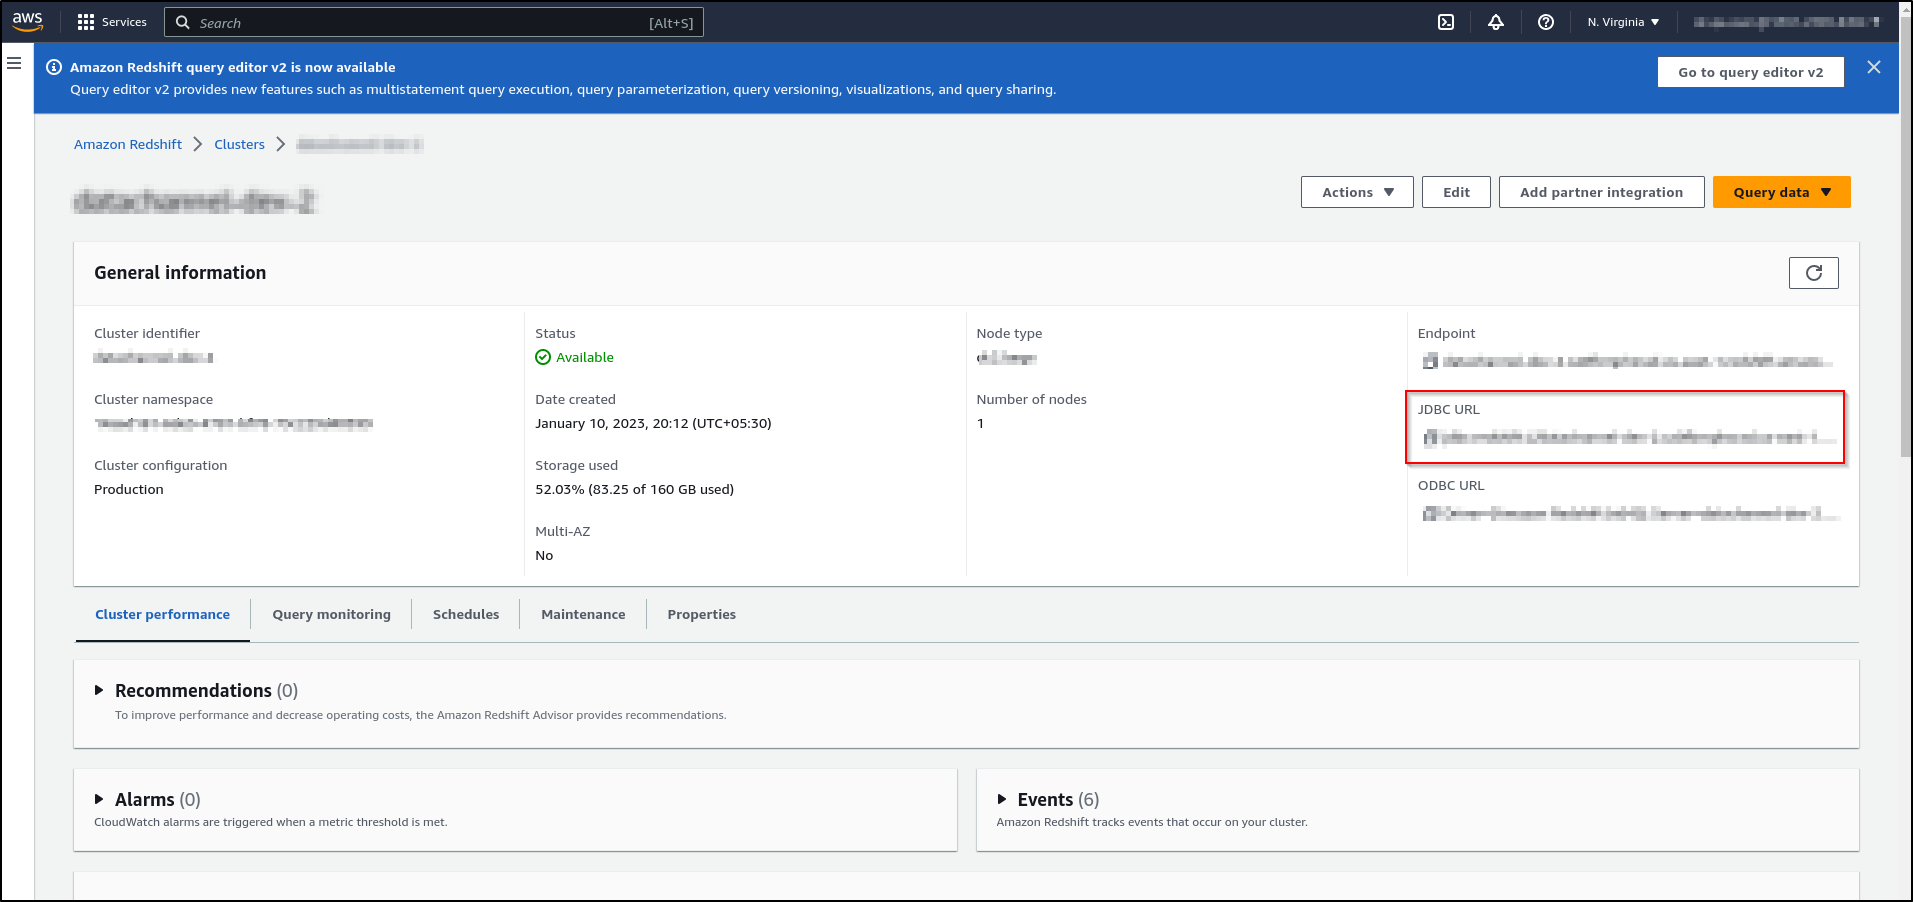Copy the JDBC URL
The image size is (1913, 902).
pos(1430,437)
